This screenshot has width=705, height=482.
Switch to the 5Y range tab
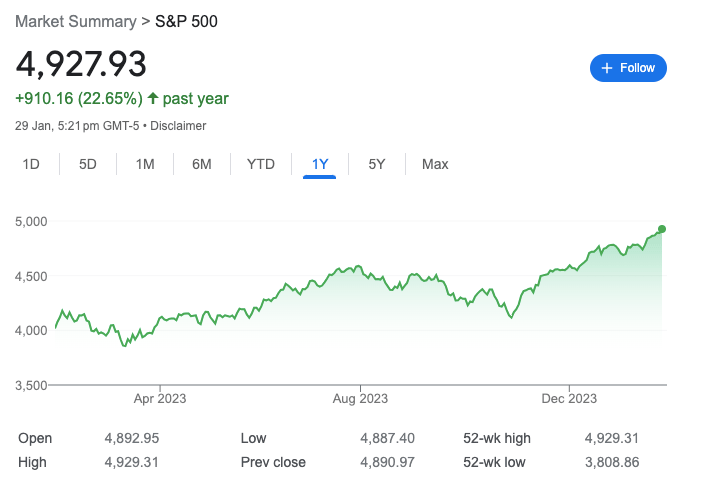pyautogui.click(x=377, y=164)
